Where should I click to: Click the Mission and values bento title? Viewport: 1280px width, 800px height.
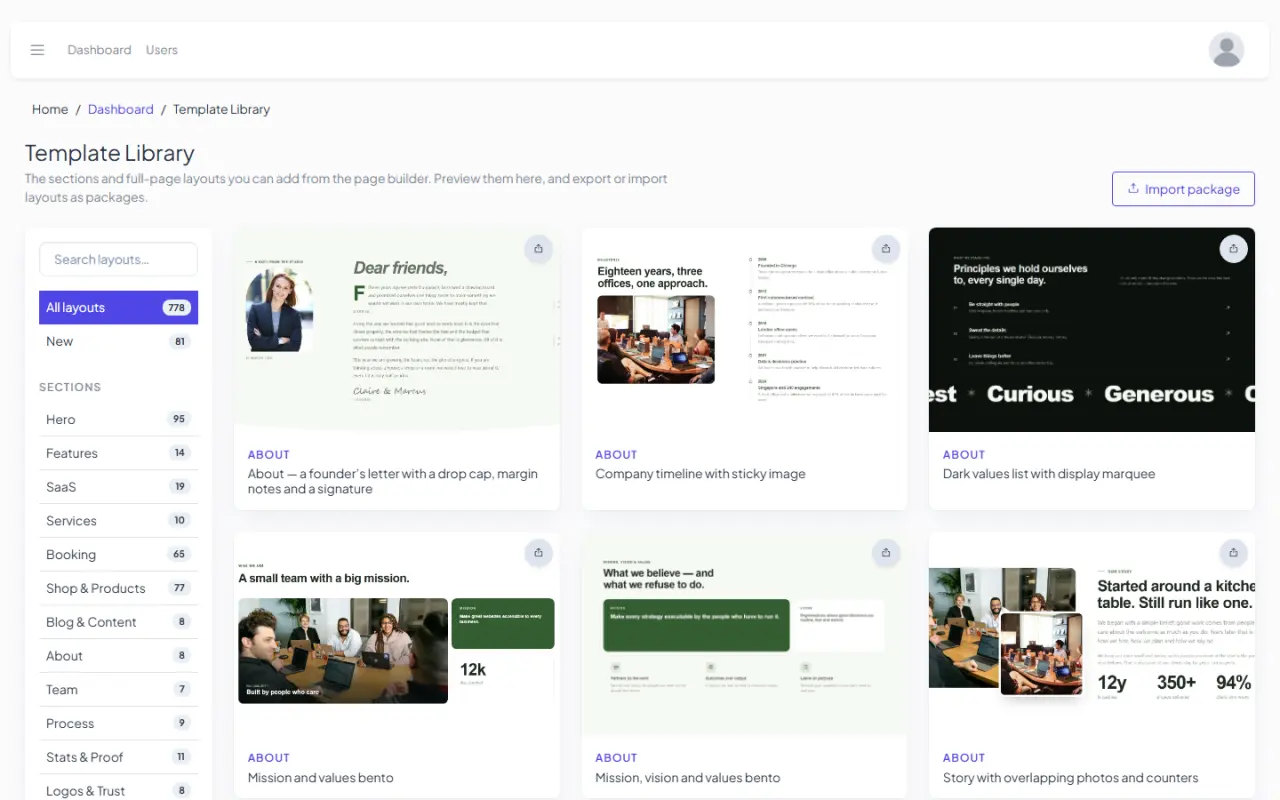point(321,778)
